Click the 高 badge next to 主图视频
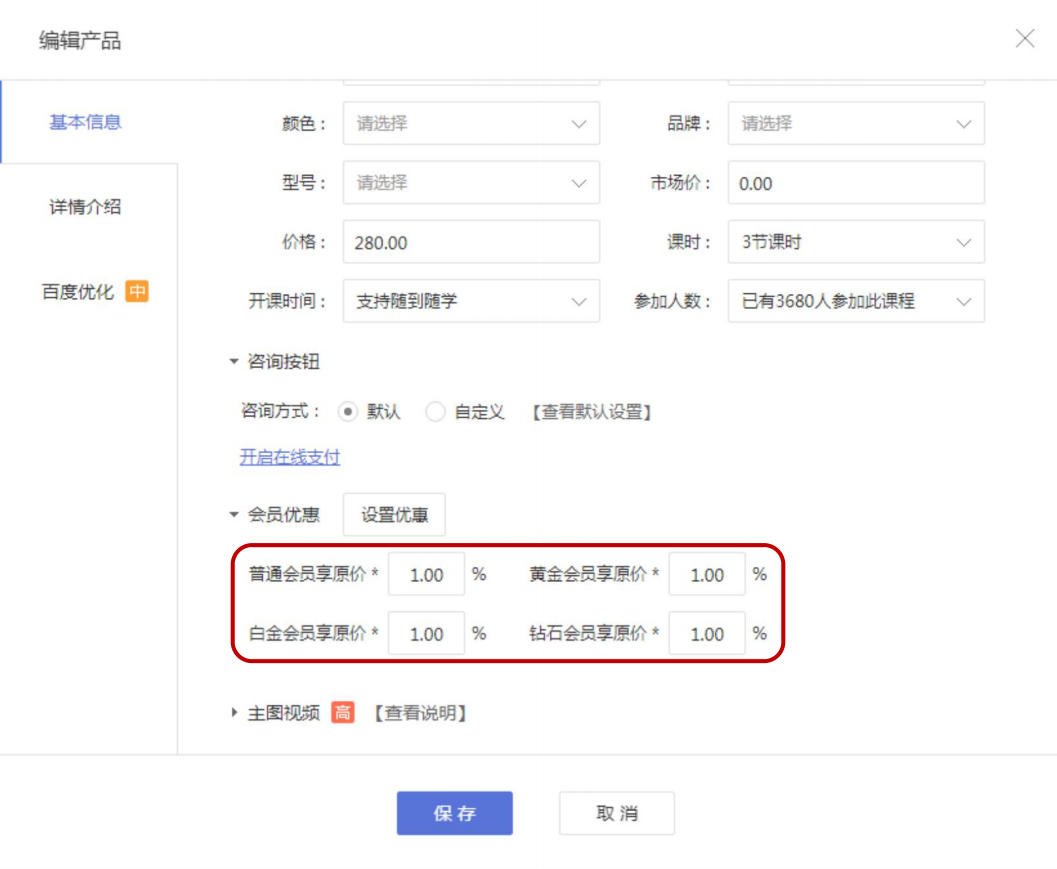Screen dimensions: 1057x869 click(x=343, y=713)
